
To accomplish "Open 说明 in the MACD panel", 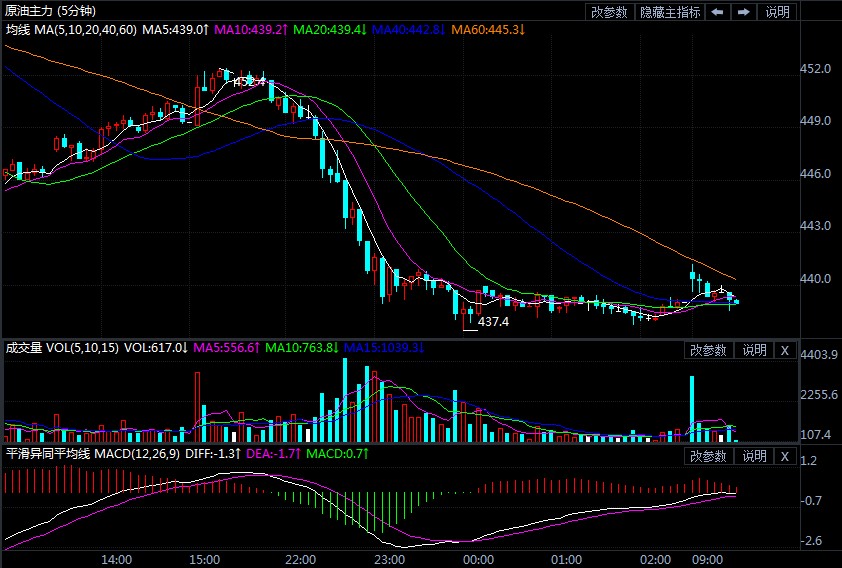I will click(x=753, y=456).
